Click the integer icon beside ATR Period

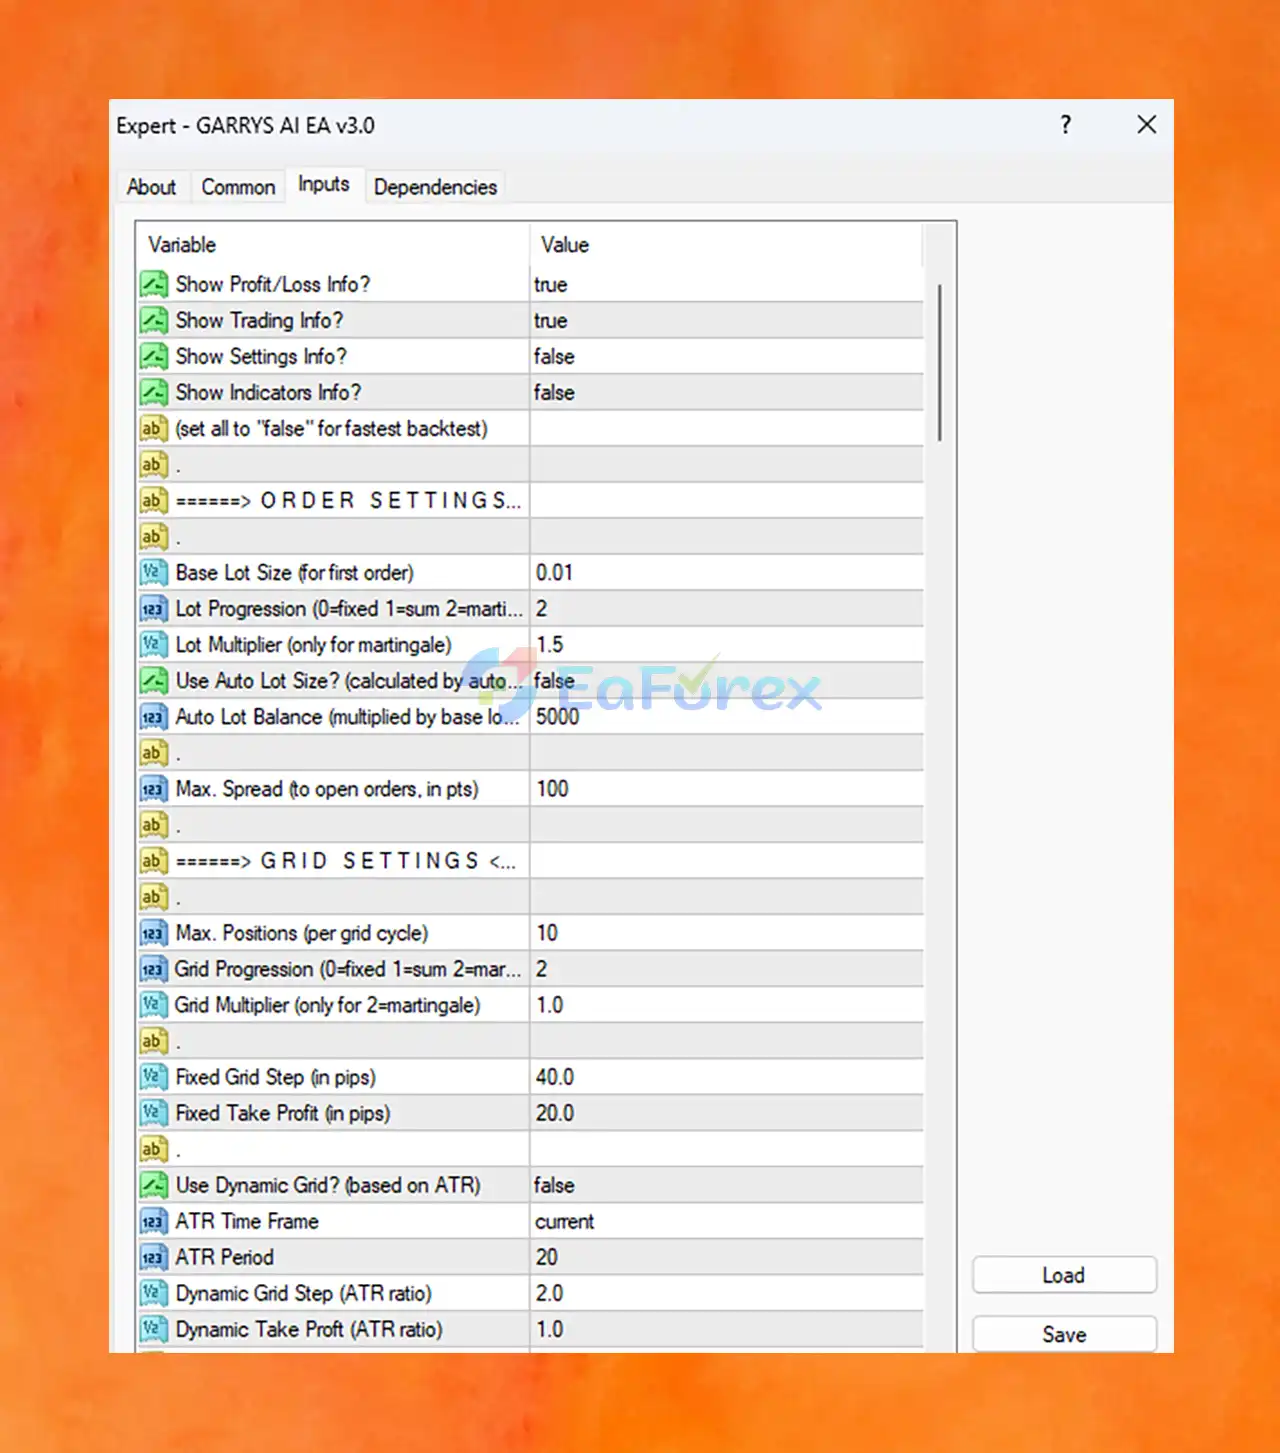click(x=153, y=1256)
